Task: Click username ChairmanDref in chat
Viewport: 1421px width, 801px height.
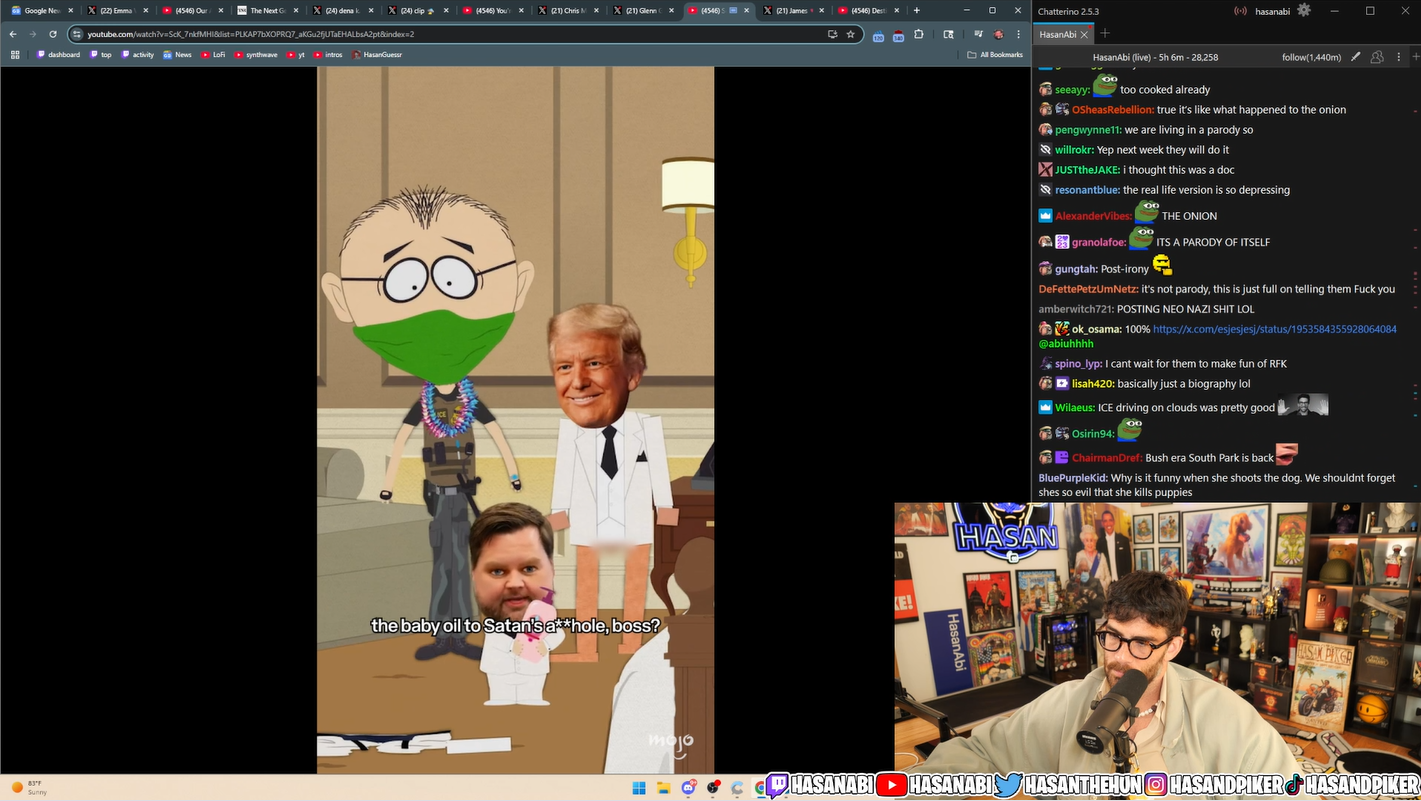Action: coord(1107,458)
